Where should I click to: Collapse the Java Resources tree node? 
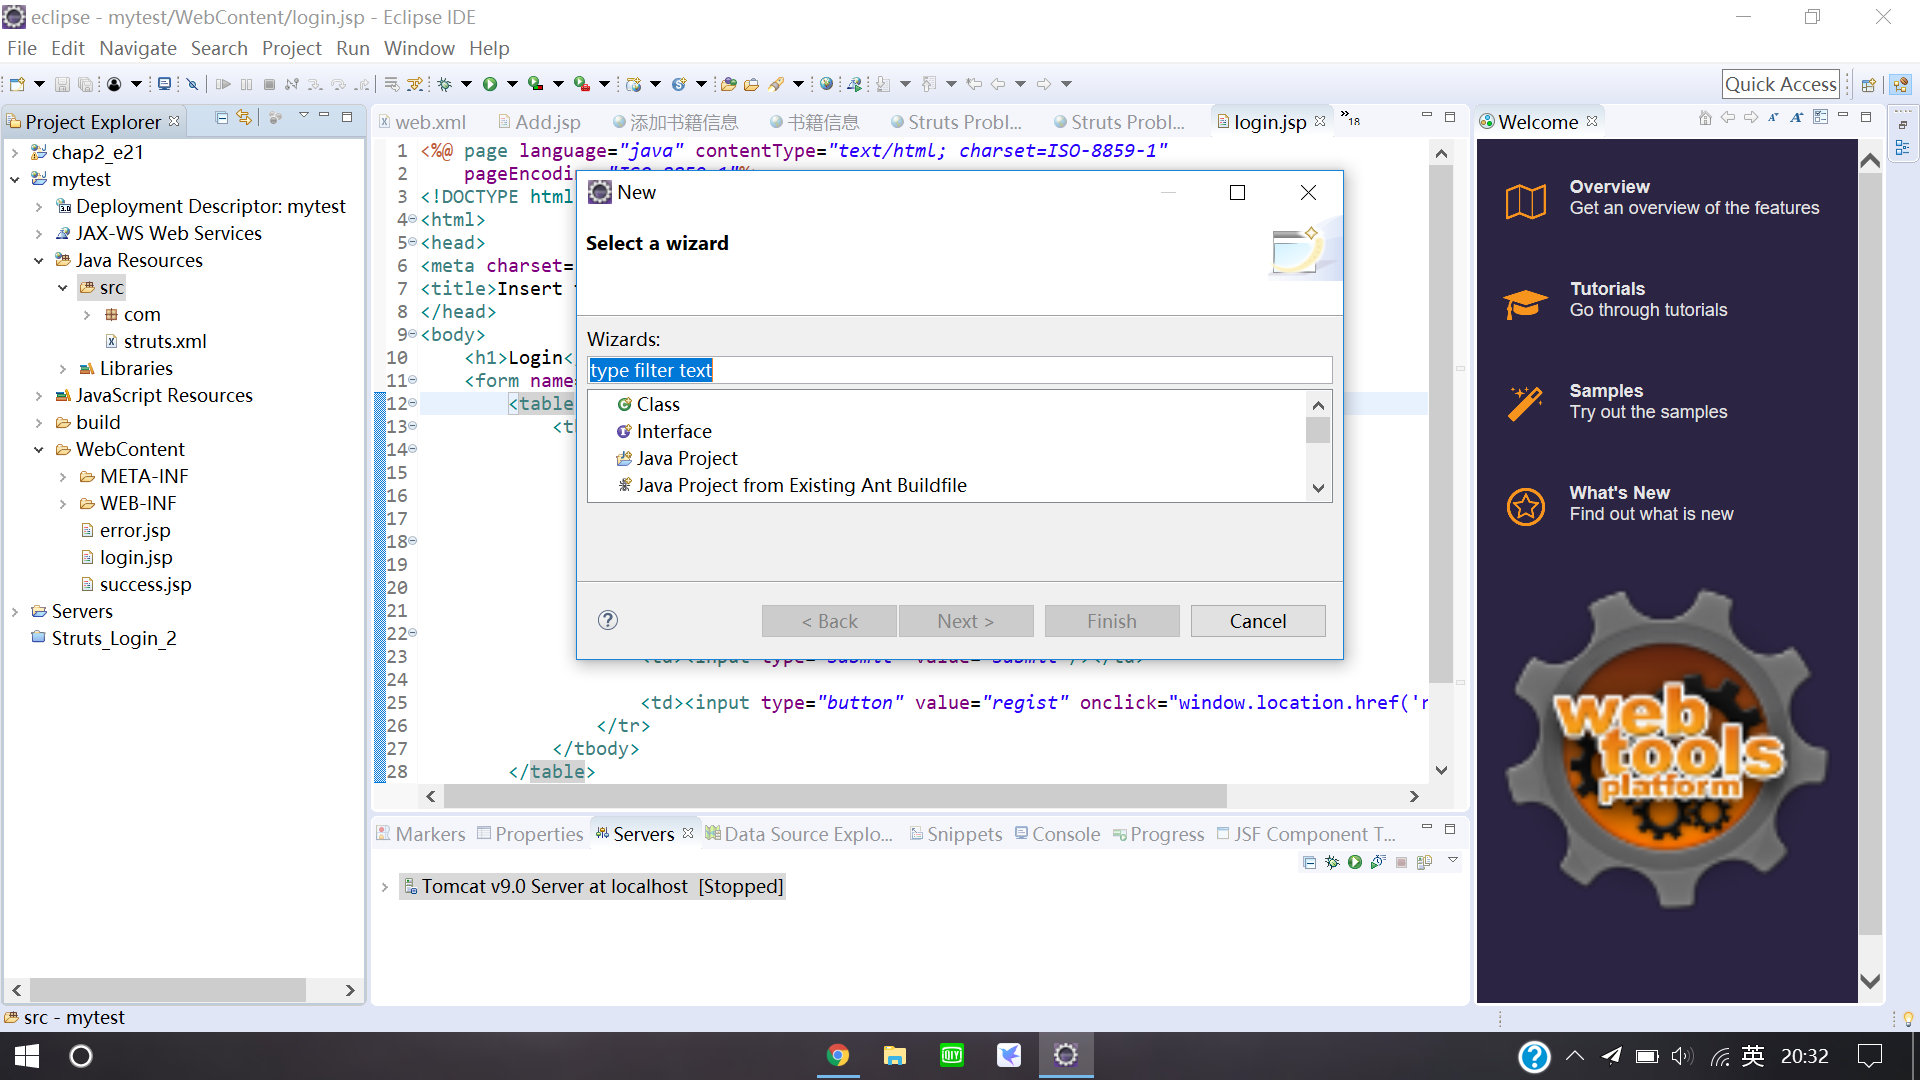[40, 260]
